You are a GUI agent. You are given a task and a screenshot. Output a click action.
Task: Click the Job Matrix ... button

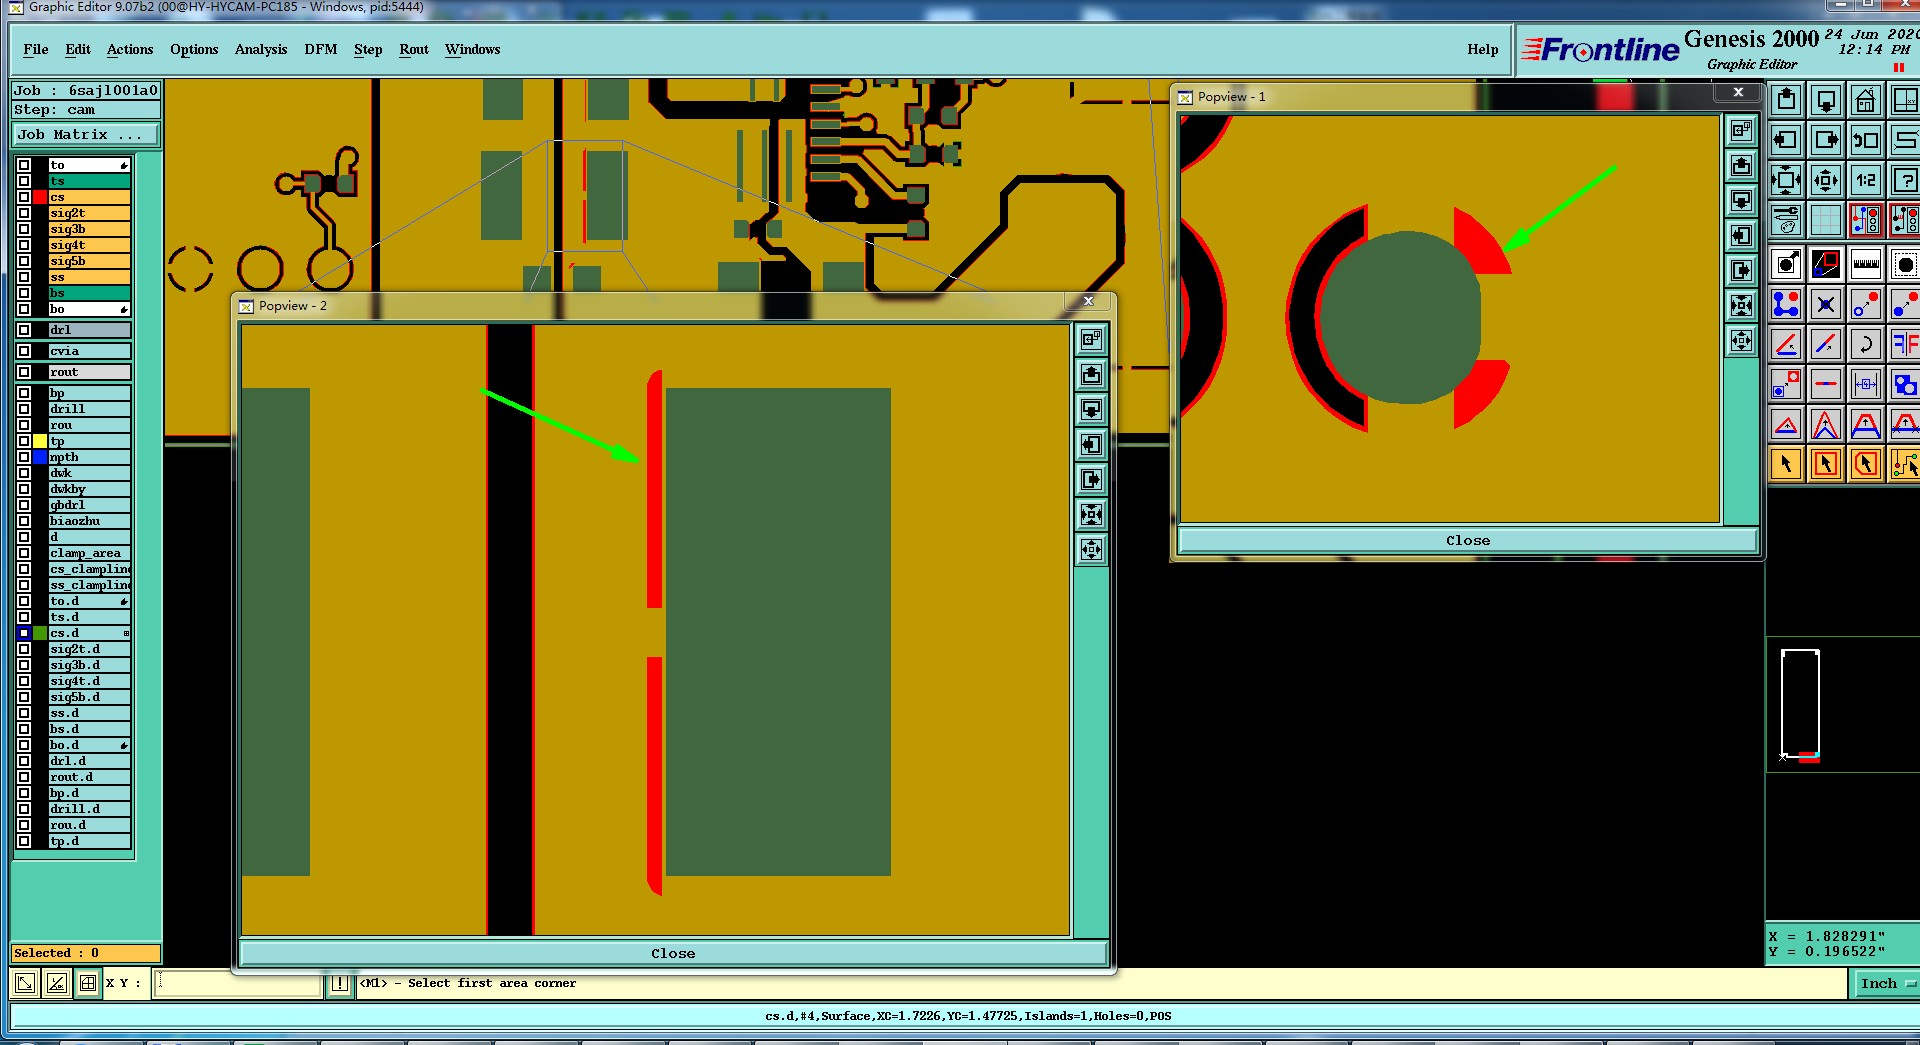[86, 135]
